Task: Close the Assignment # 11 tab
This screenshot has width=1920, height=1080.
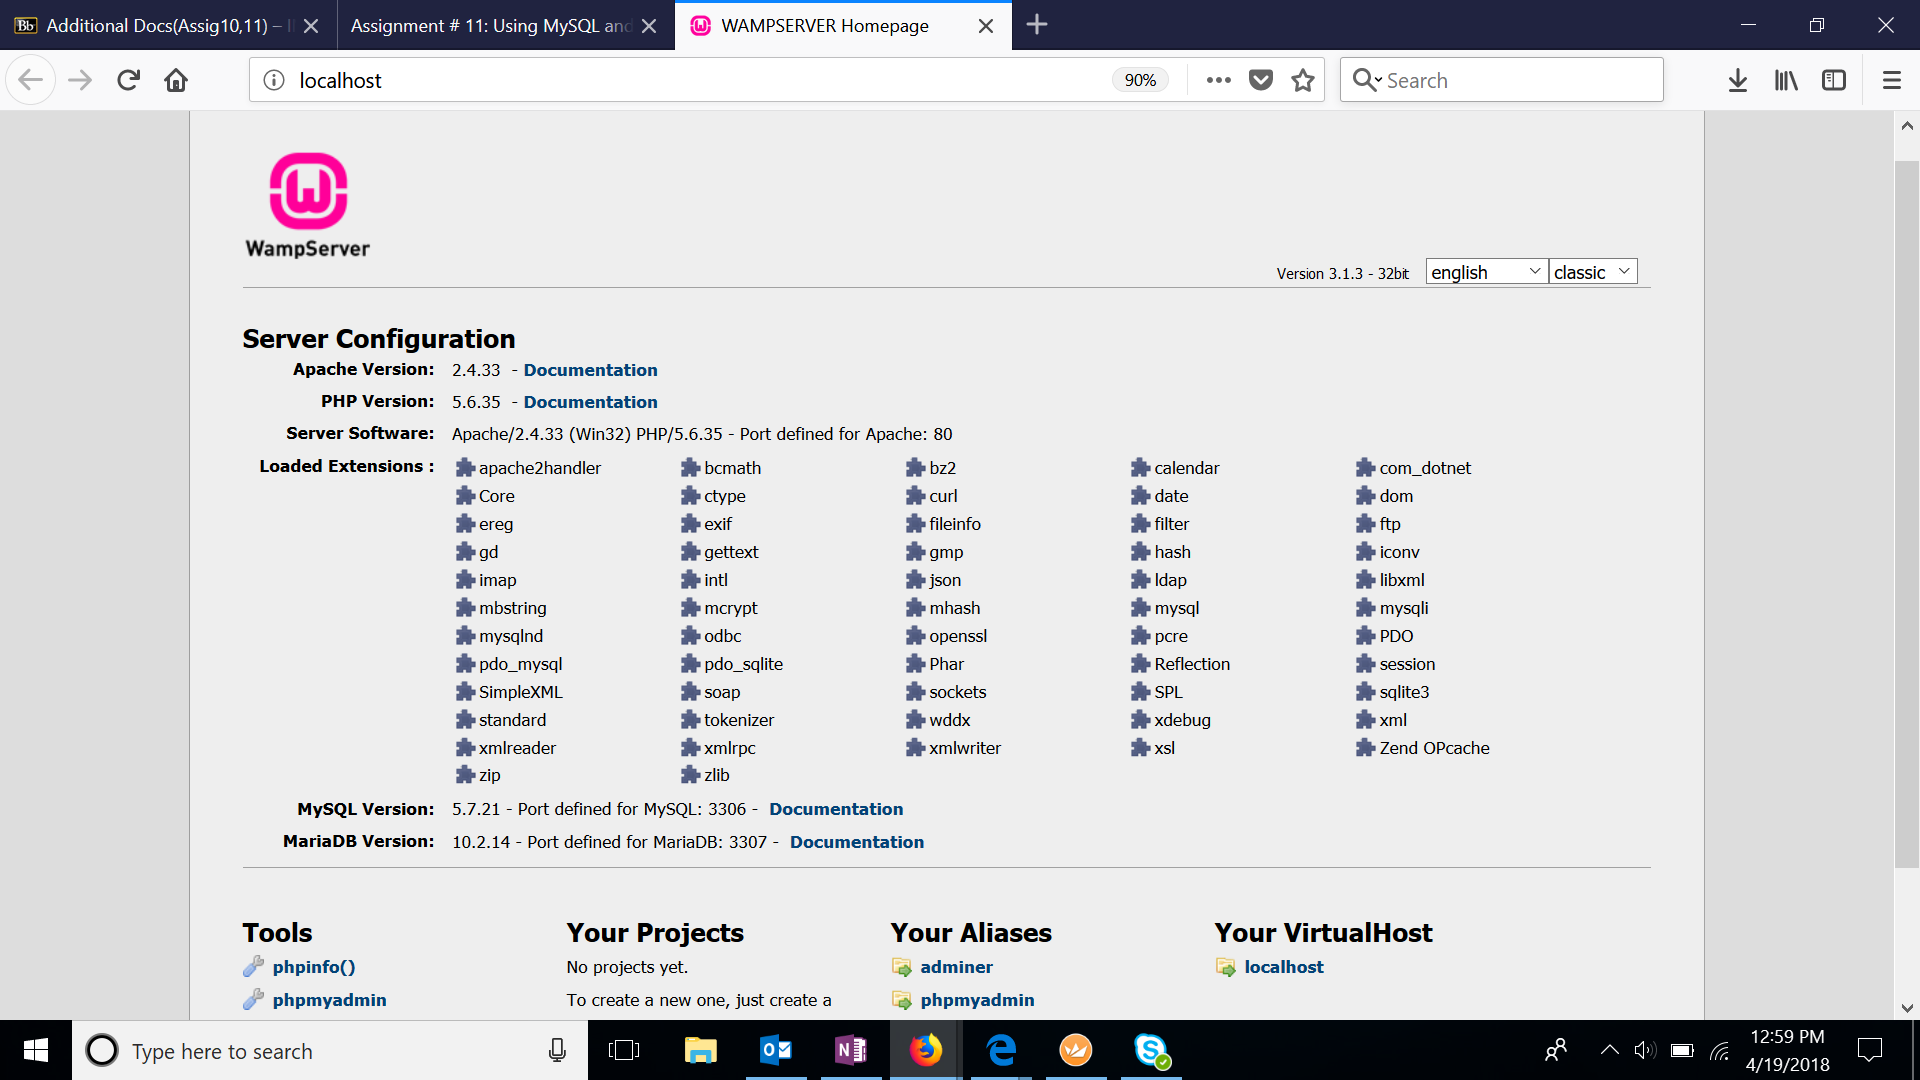Action: [649, 26]
